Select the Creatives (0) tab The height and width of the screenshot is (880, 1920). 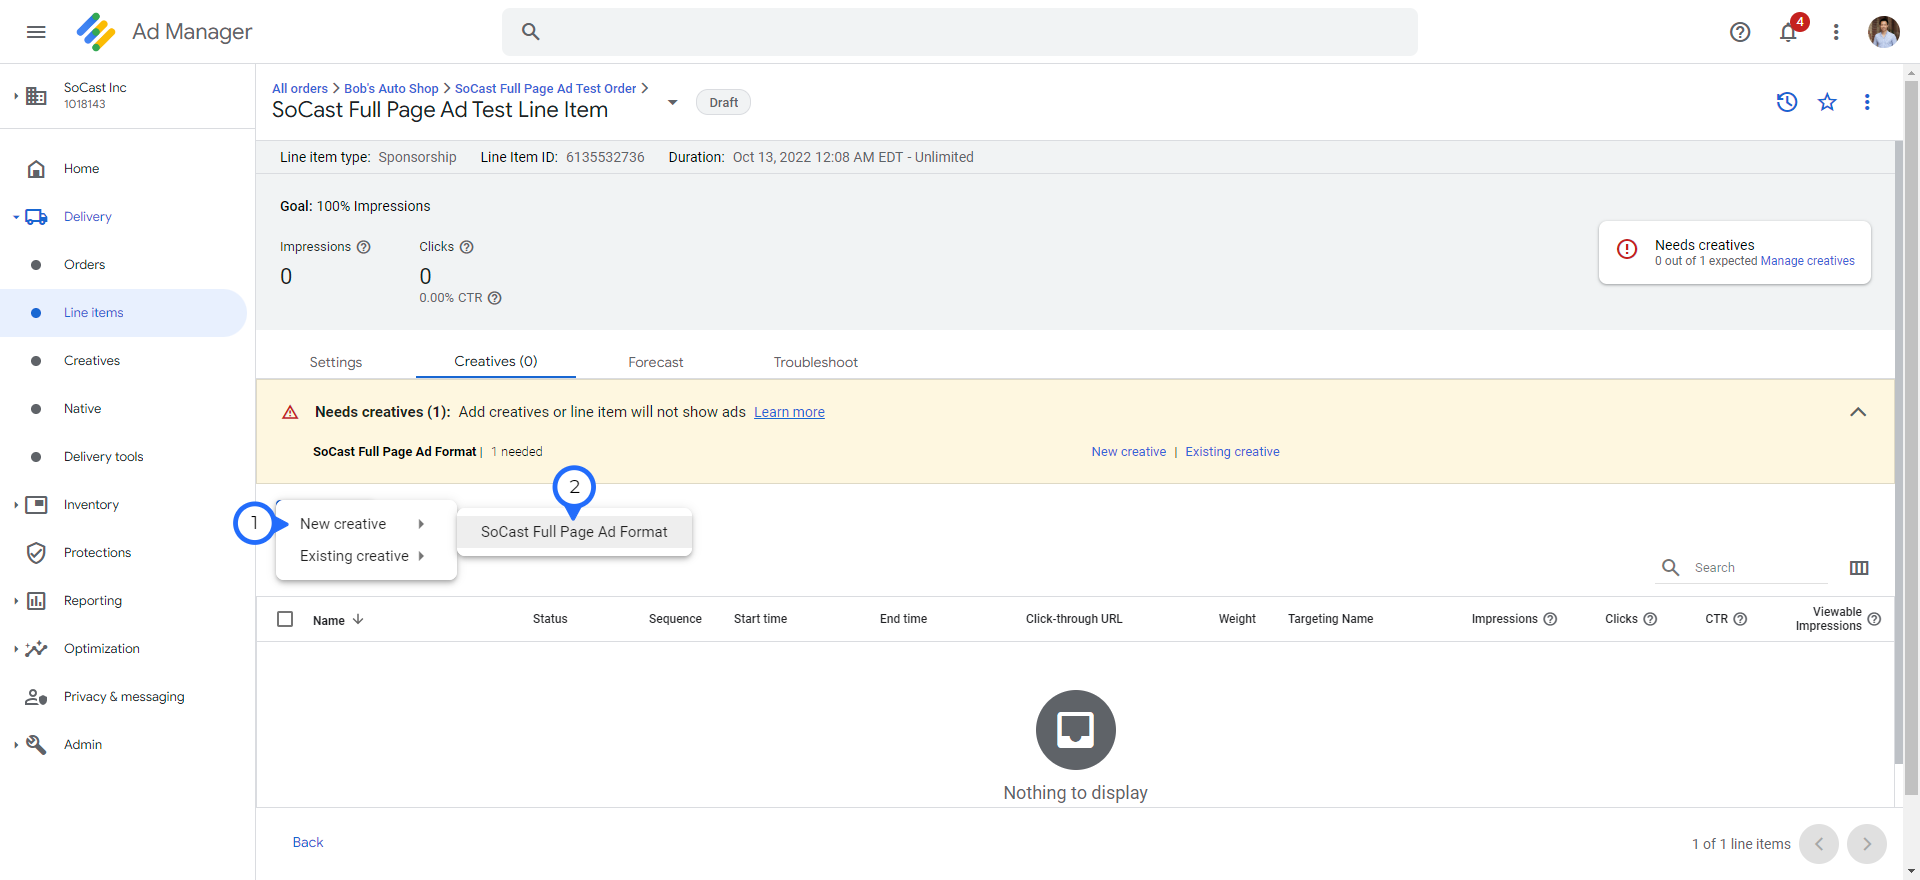tap(496, 361)
